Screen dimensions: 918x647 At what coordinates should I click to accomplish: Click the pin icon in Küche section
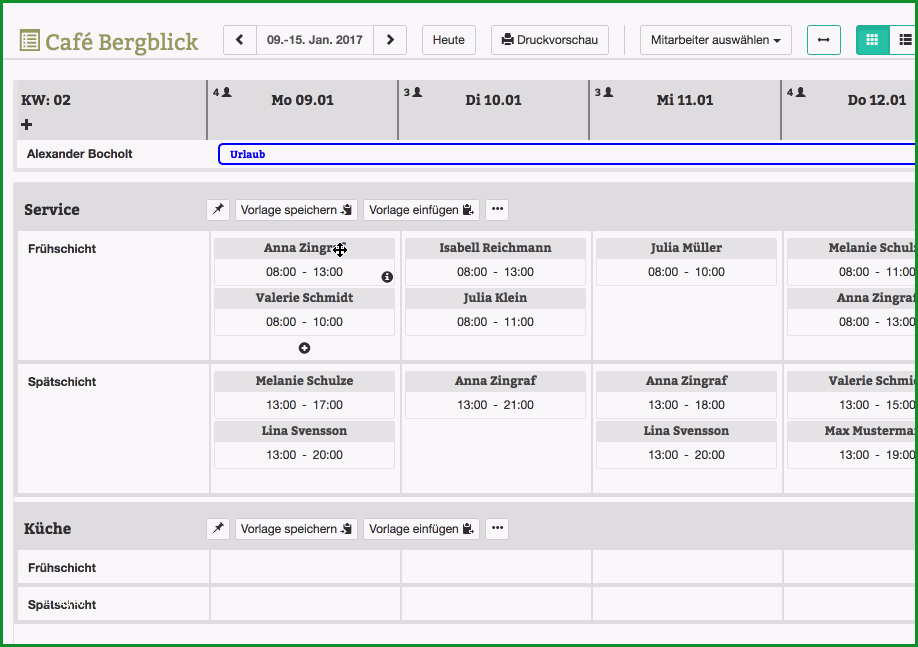pyautogui.click(x=218, y=529)
